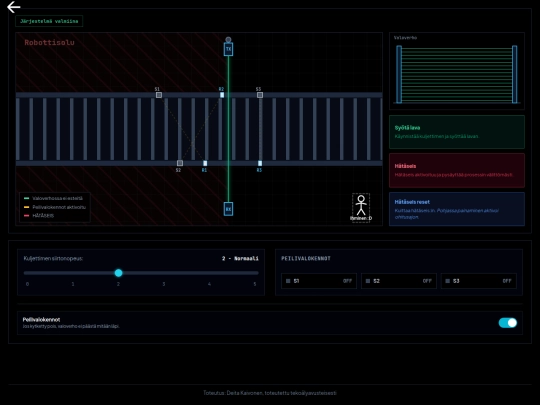Toggle the S2 photocell indicator

pyautogui.click(x=399, y=281)
